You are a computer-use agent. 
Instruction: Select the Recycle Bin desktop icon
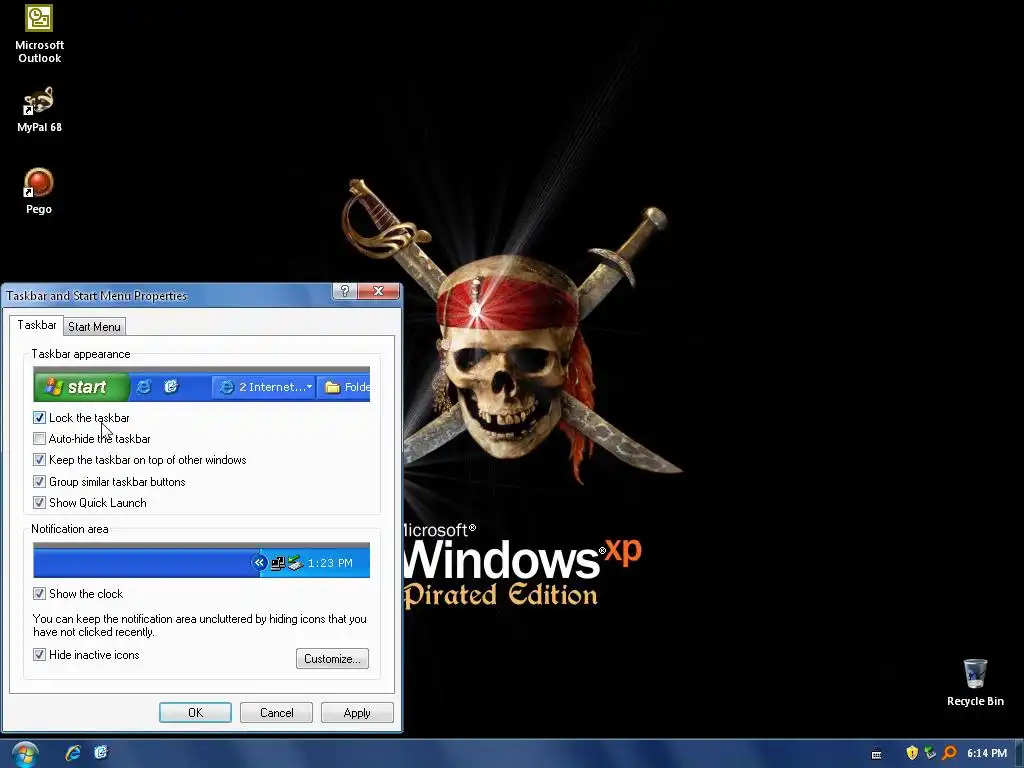click(975, 683)
